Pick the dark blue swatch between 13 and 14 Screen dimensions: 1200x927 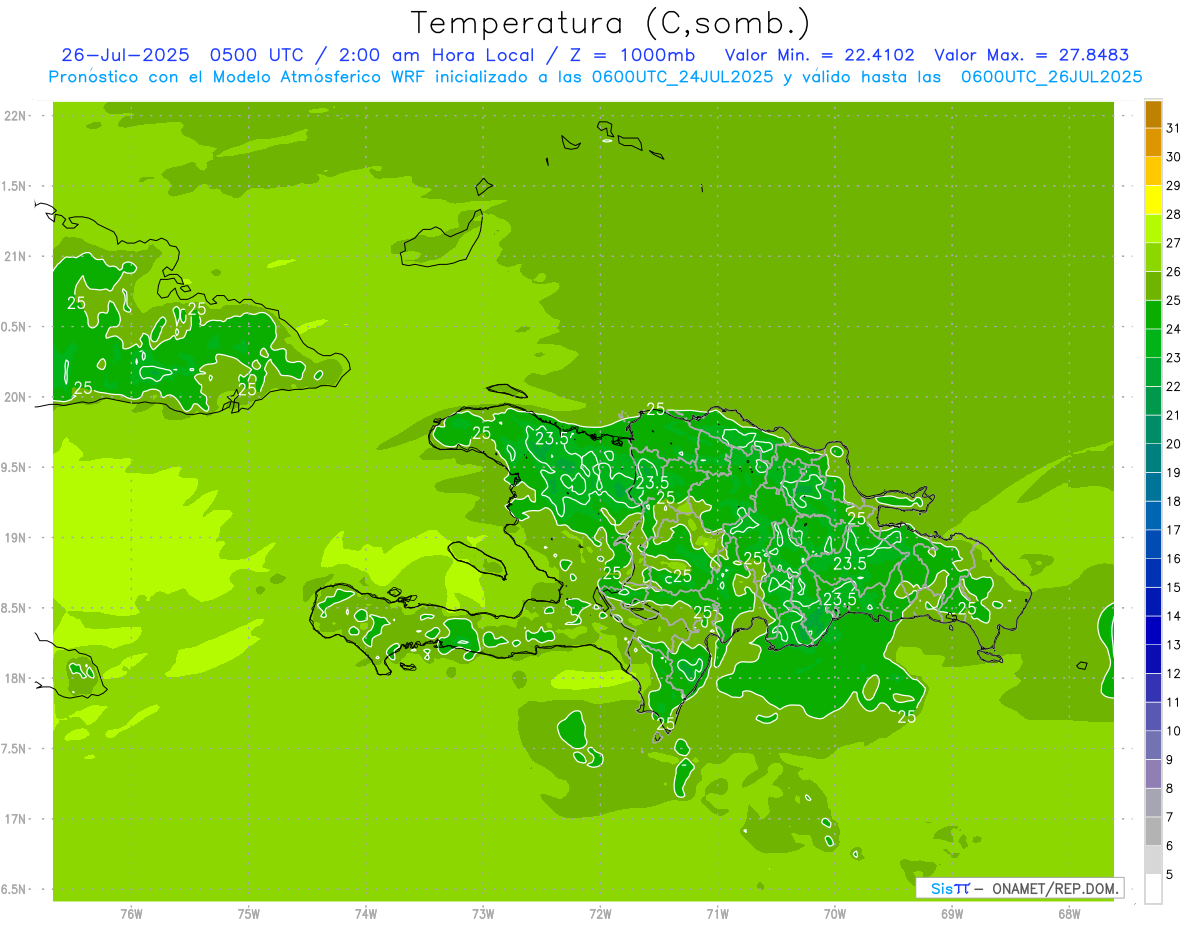(1153, 631)
